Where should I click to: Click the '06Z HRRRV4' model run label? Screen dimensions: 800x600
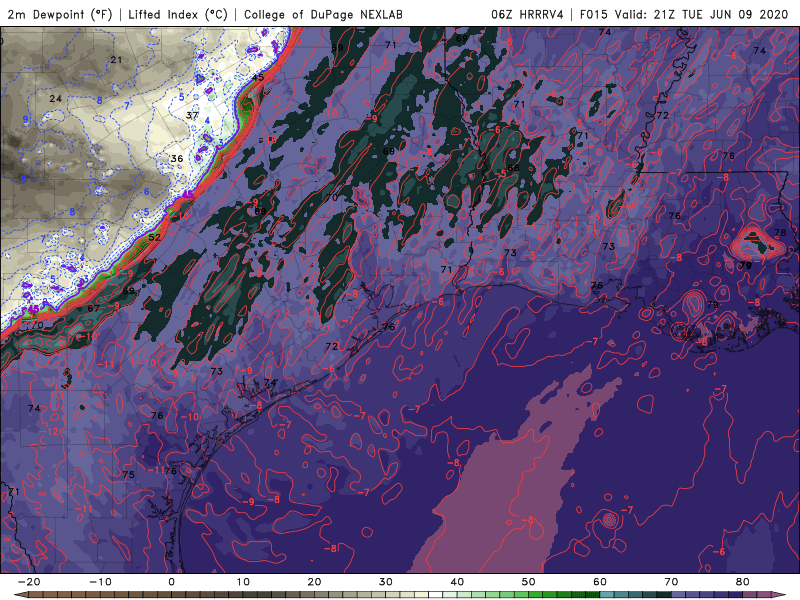coord(527,14)
